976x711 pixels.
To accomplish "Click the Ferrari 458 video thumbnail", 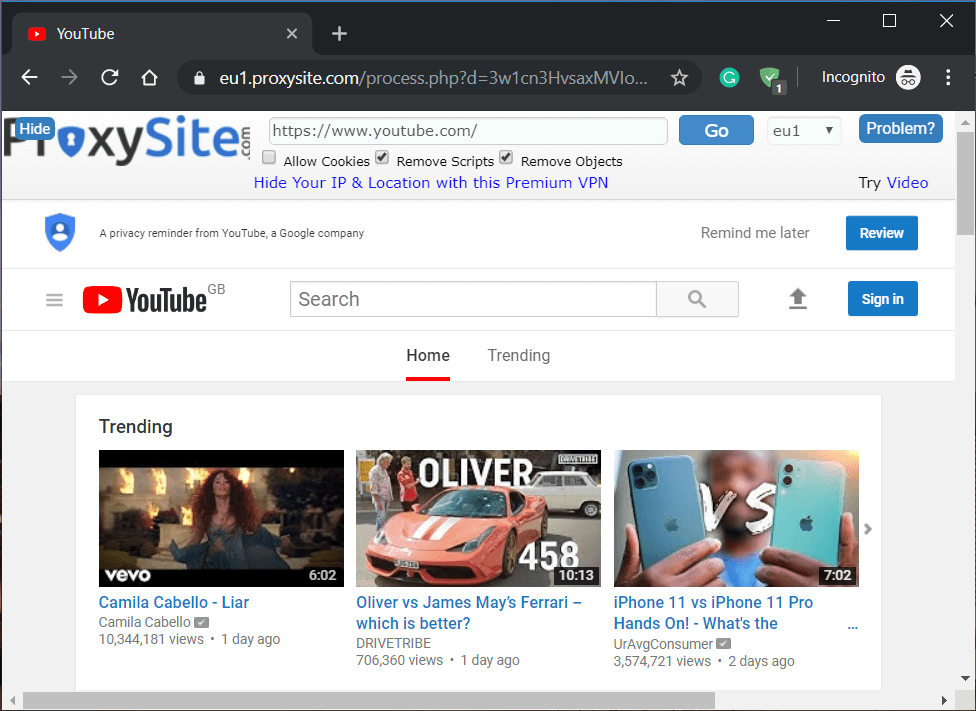I will (478, 518).
